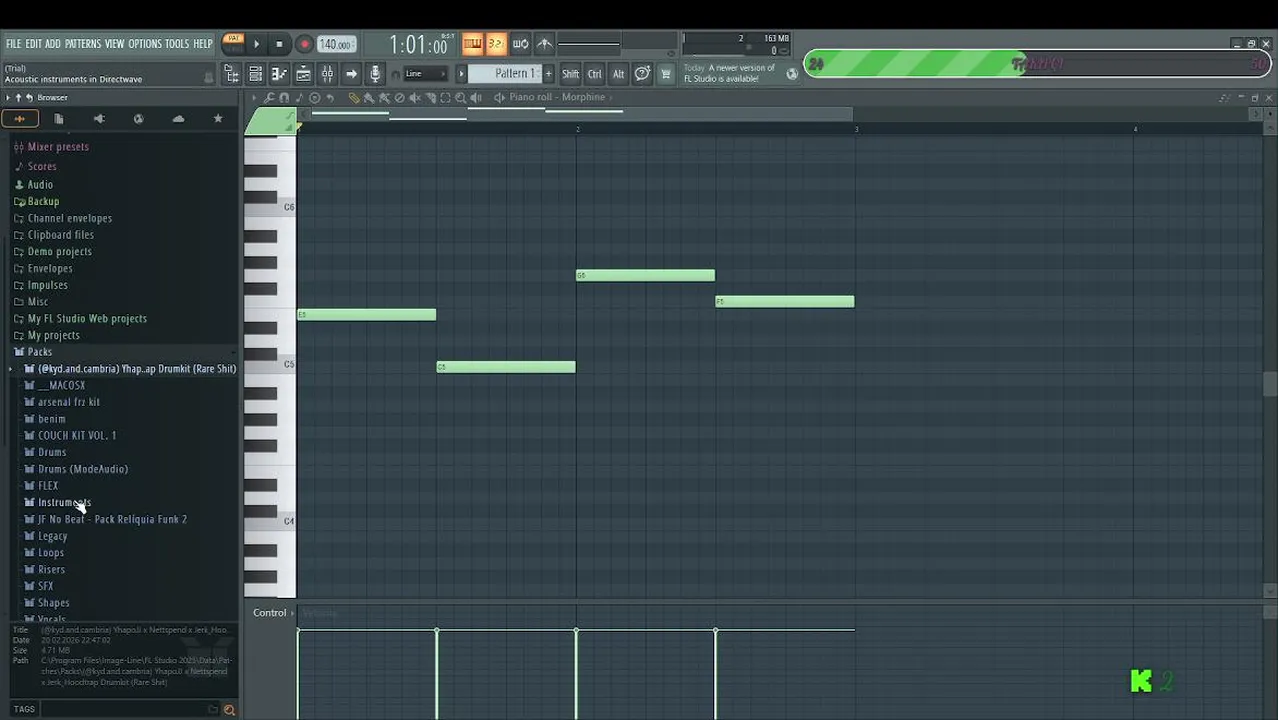Open the Line snap dropdown

click(425, 74)
